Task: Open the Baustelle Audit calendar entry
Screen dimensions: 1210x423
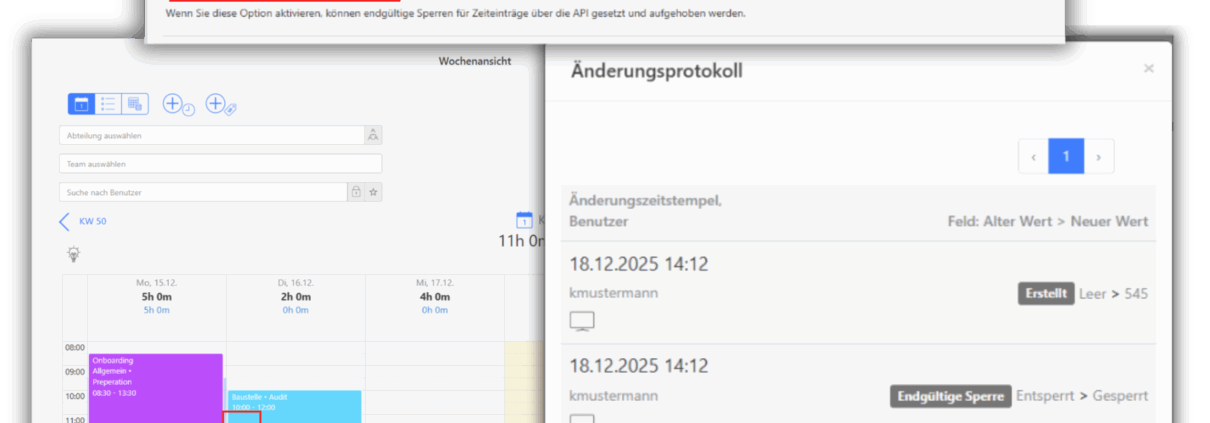Action: click(x=295, y=406)
